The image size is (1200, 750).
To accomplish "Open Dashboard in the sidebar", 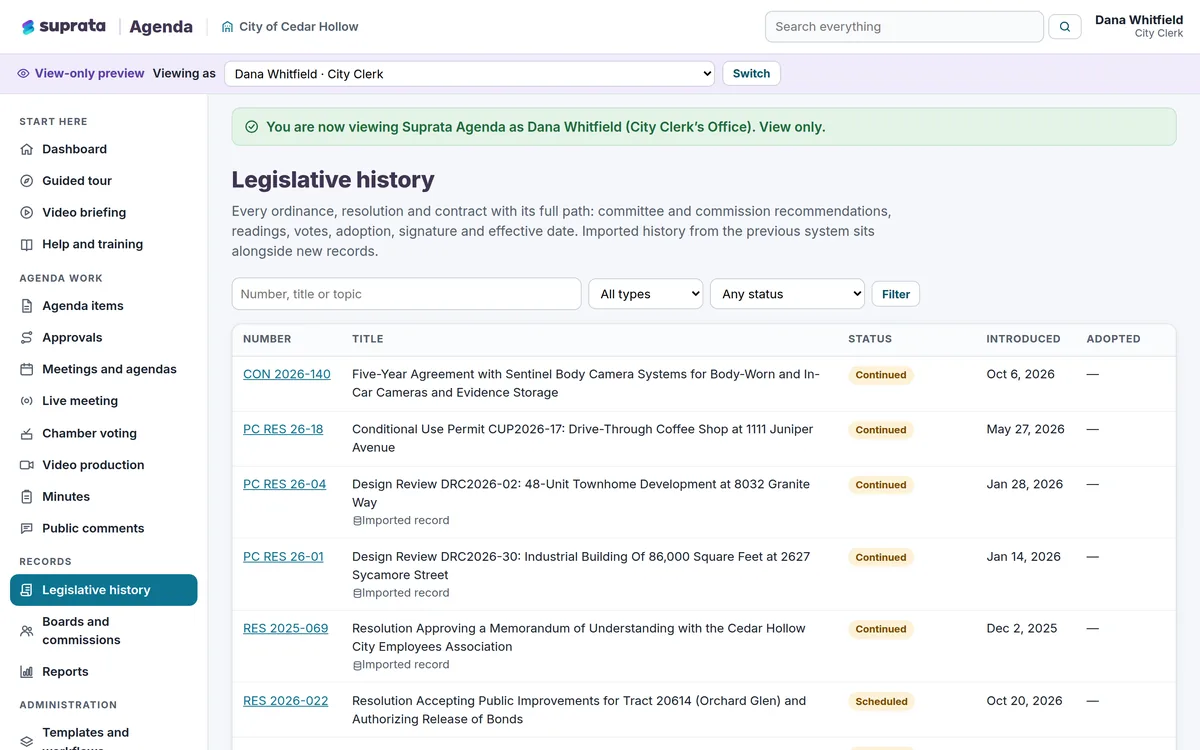I will [104, 149].
